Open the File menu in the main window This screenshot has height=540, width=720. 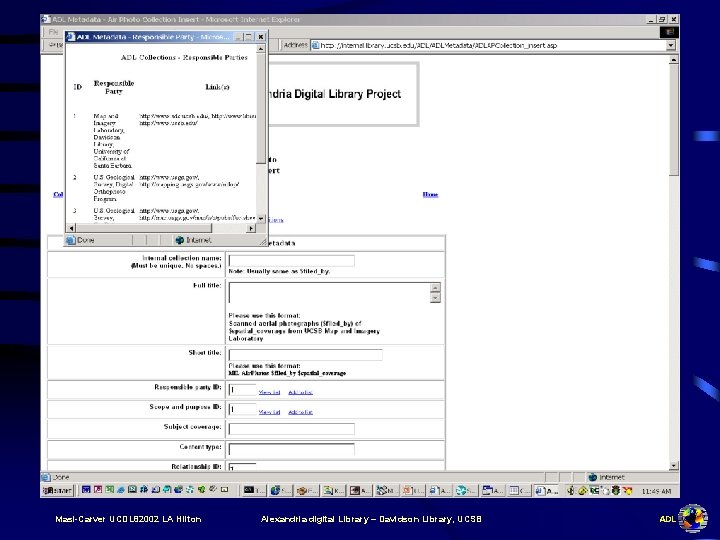[x=53, y=32]
